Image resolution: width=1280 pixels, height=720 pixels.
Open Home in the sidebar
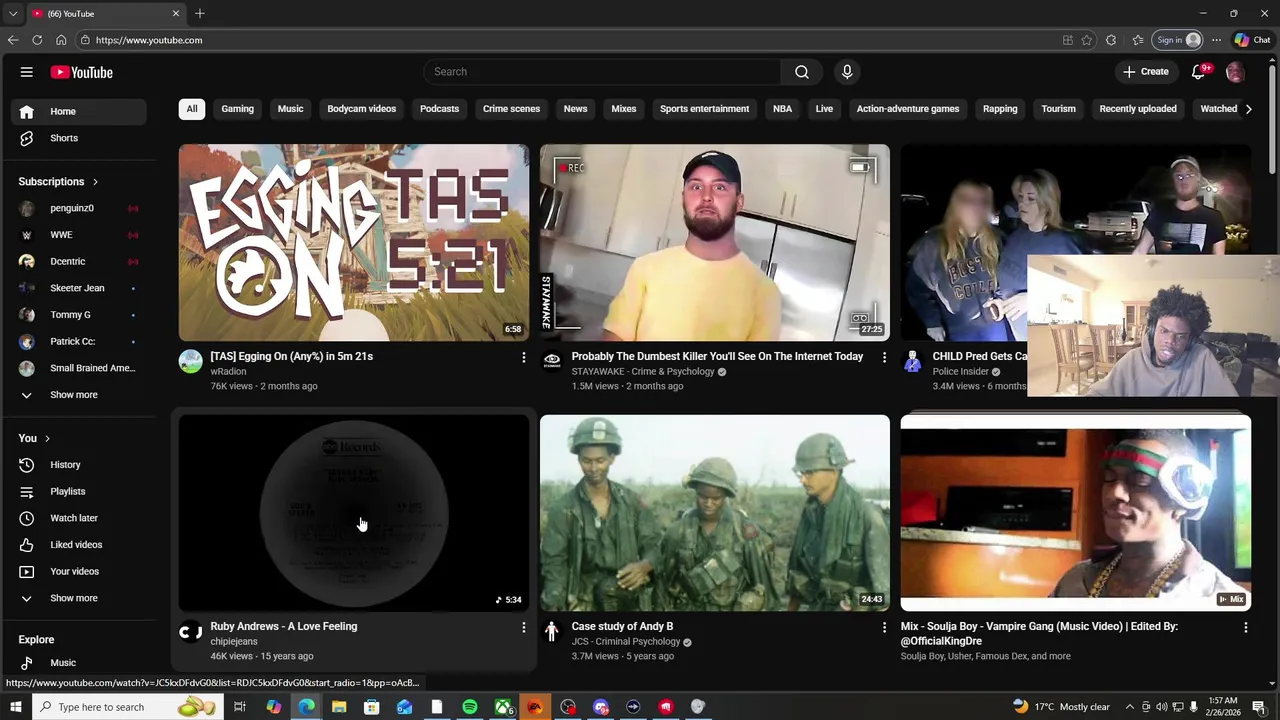coord(80,112)
